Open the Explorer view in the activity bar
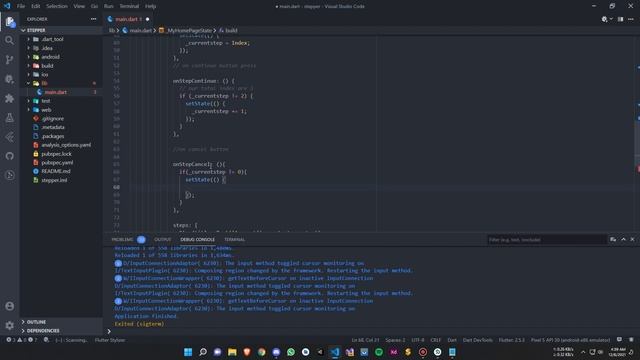 (9, 22)
